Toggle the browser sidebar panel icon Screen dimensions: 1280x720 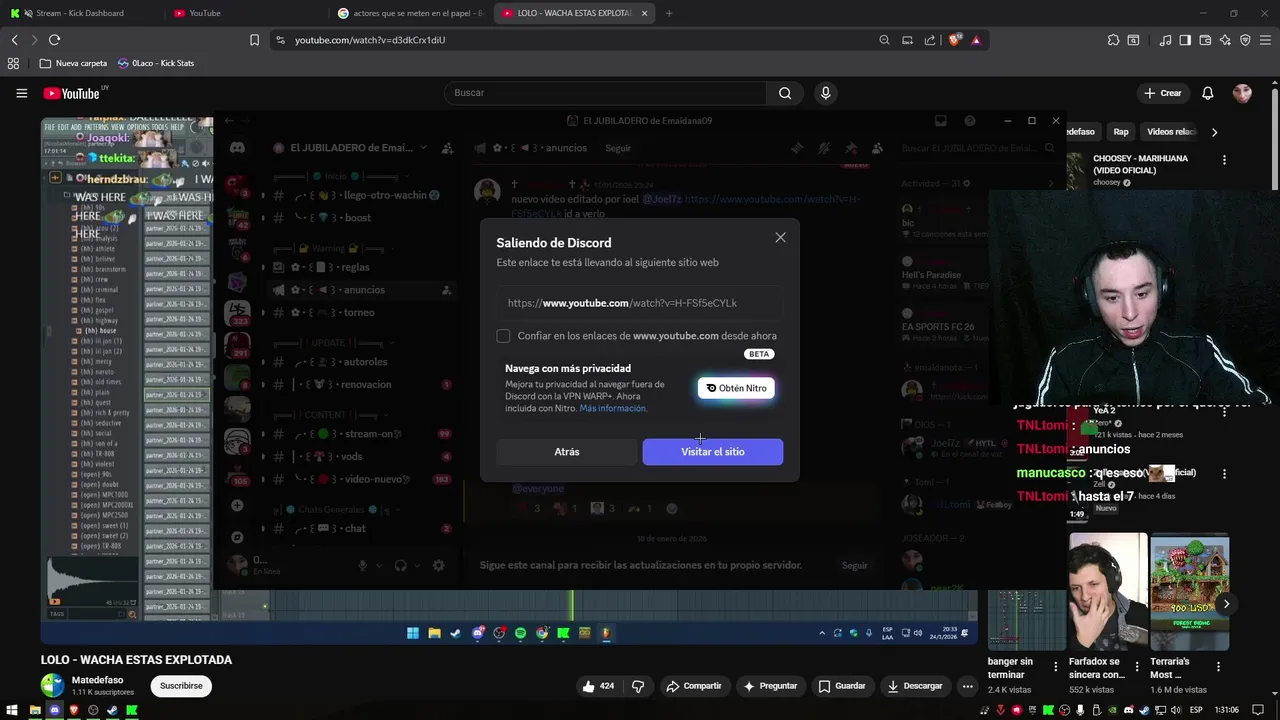[1185, 40]
